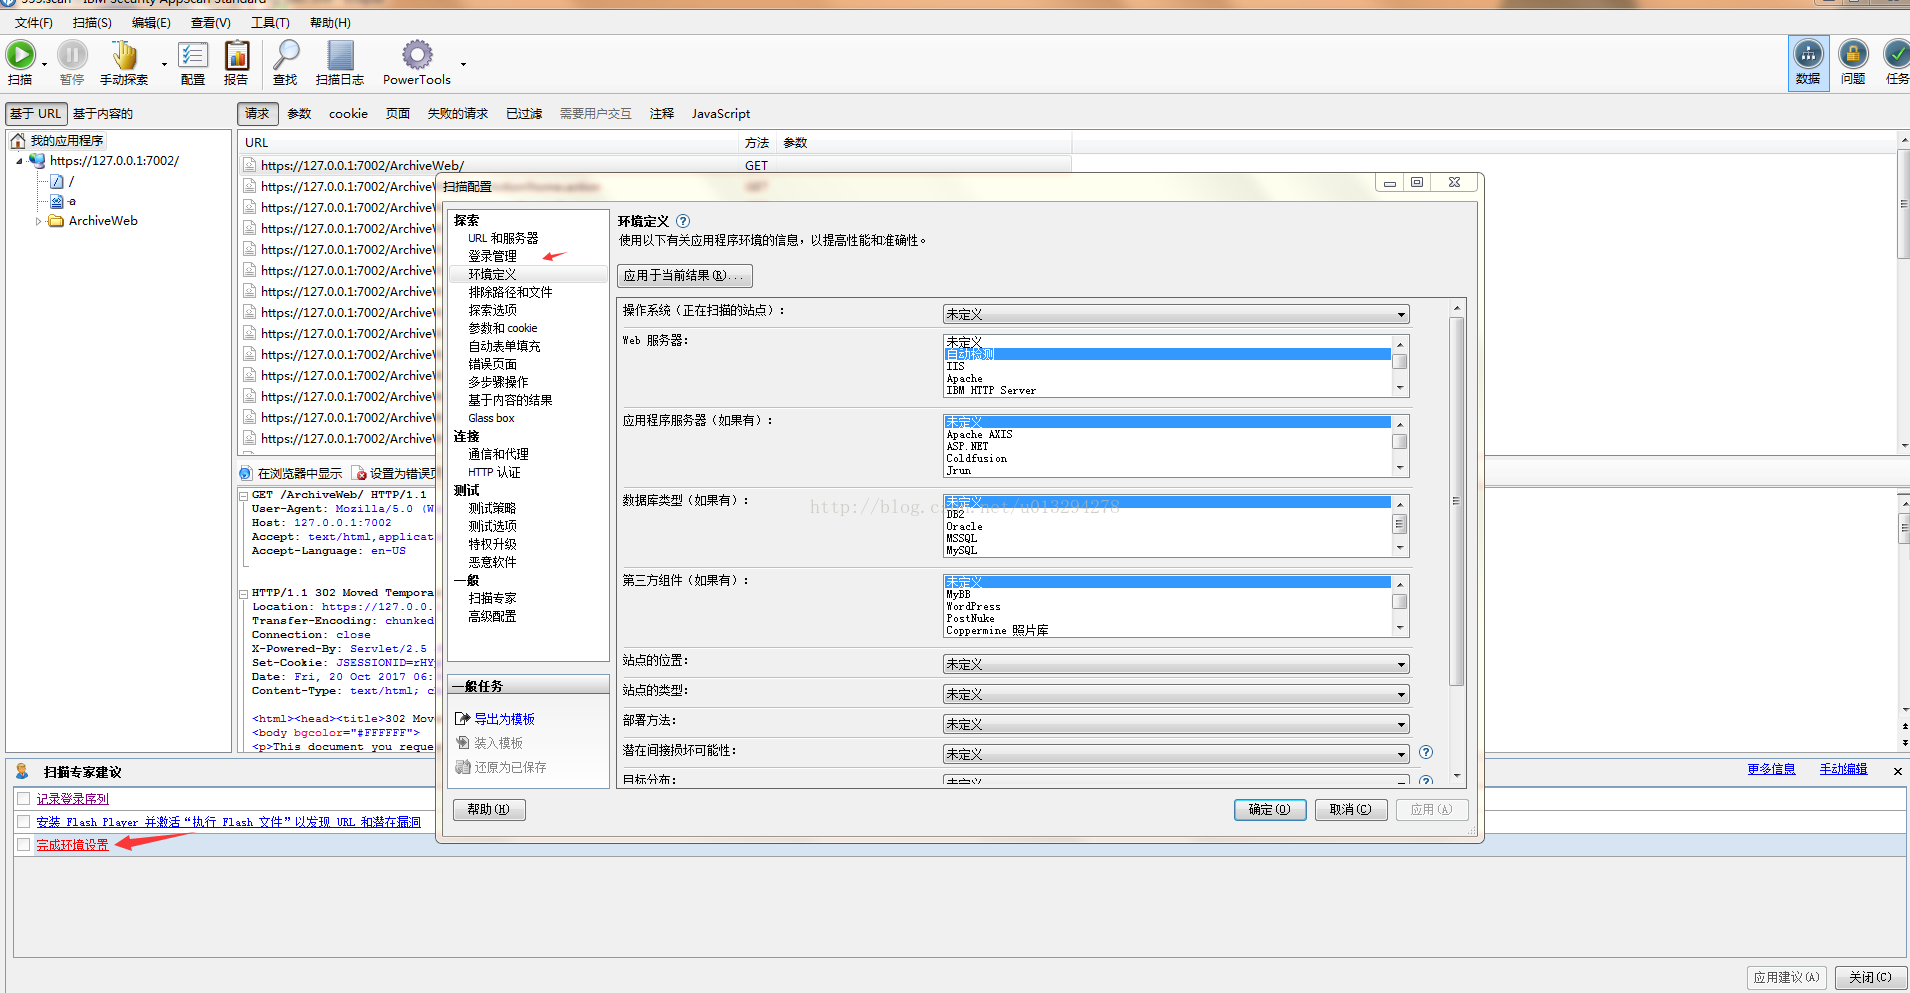1910x993 pixels.
Task: Check the 完成环境设置 checkbox
Action: click(23, 844)
